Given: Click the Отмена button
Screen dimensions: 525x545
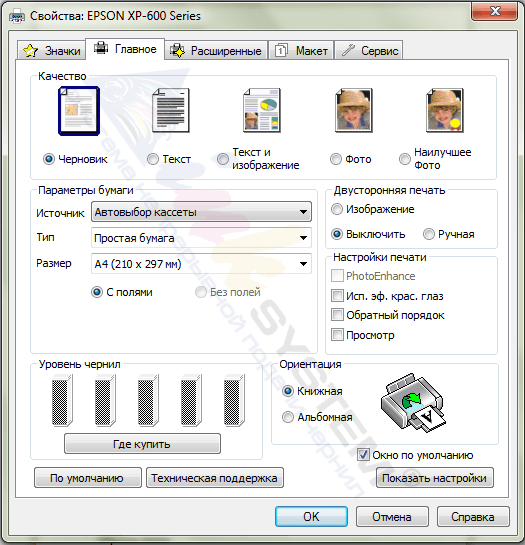Looking at the screenshot, I should coord(392,516).
